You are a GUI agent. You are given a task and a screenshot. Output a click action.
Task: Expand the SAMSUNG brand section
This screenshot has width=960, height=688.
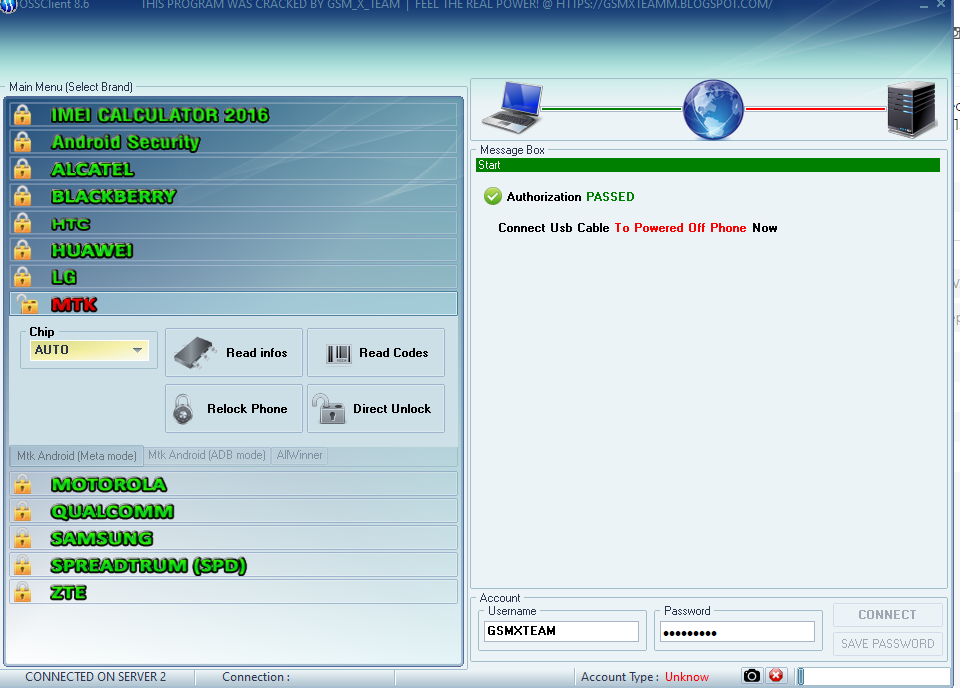tap(233, 537)
